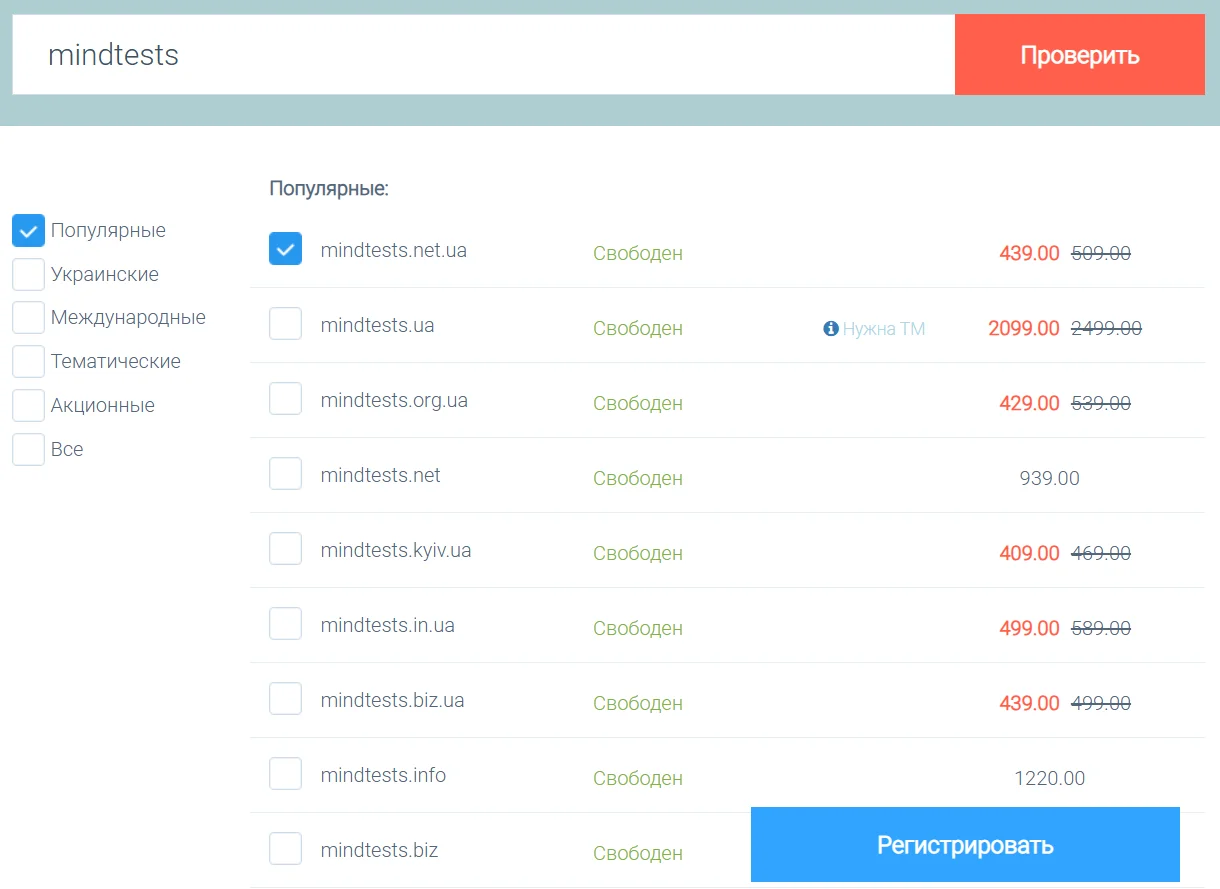Click the blue Регистрировать button
1220x889 pixels.
[x=965, y=845]
